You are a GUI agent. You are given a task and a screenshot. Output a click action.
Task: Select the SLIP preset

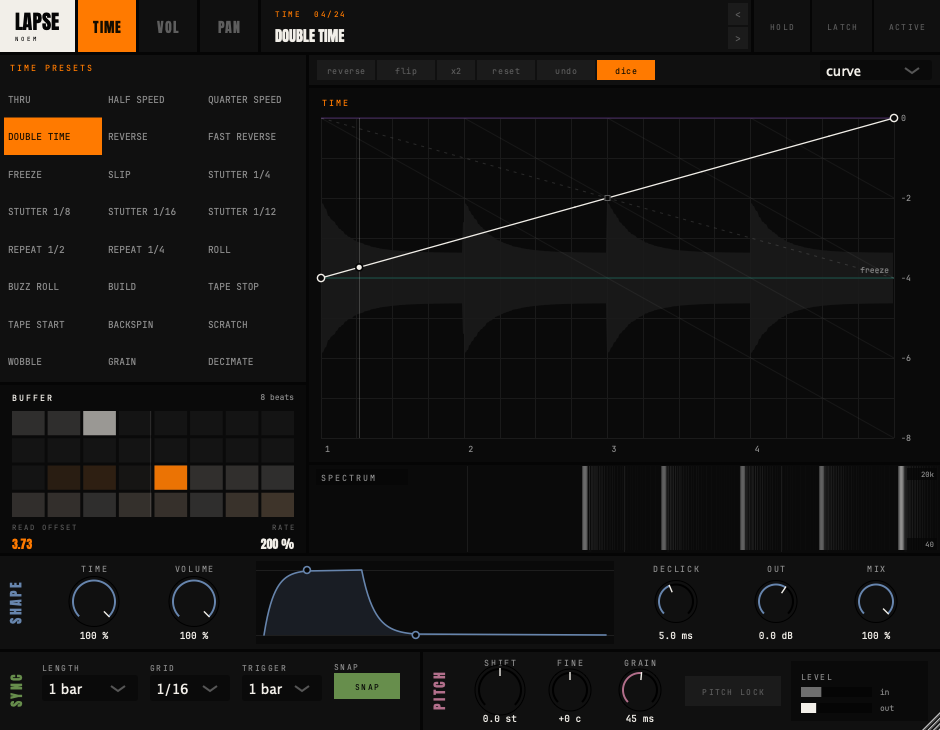coord(153,174)
